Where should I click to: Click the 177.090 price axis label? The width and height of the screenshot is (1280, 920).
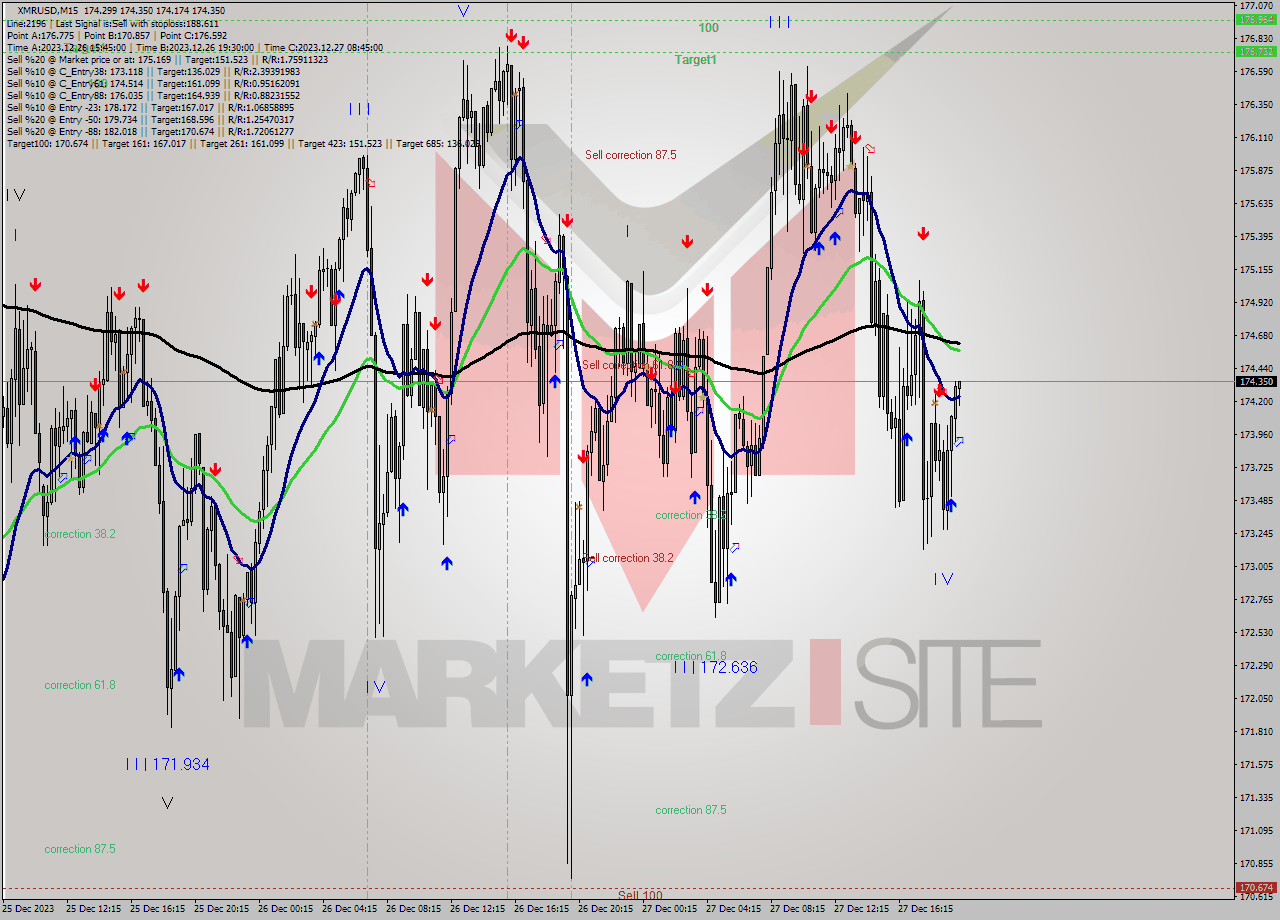tap(1255, 6)
